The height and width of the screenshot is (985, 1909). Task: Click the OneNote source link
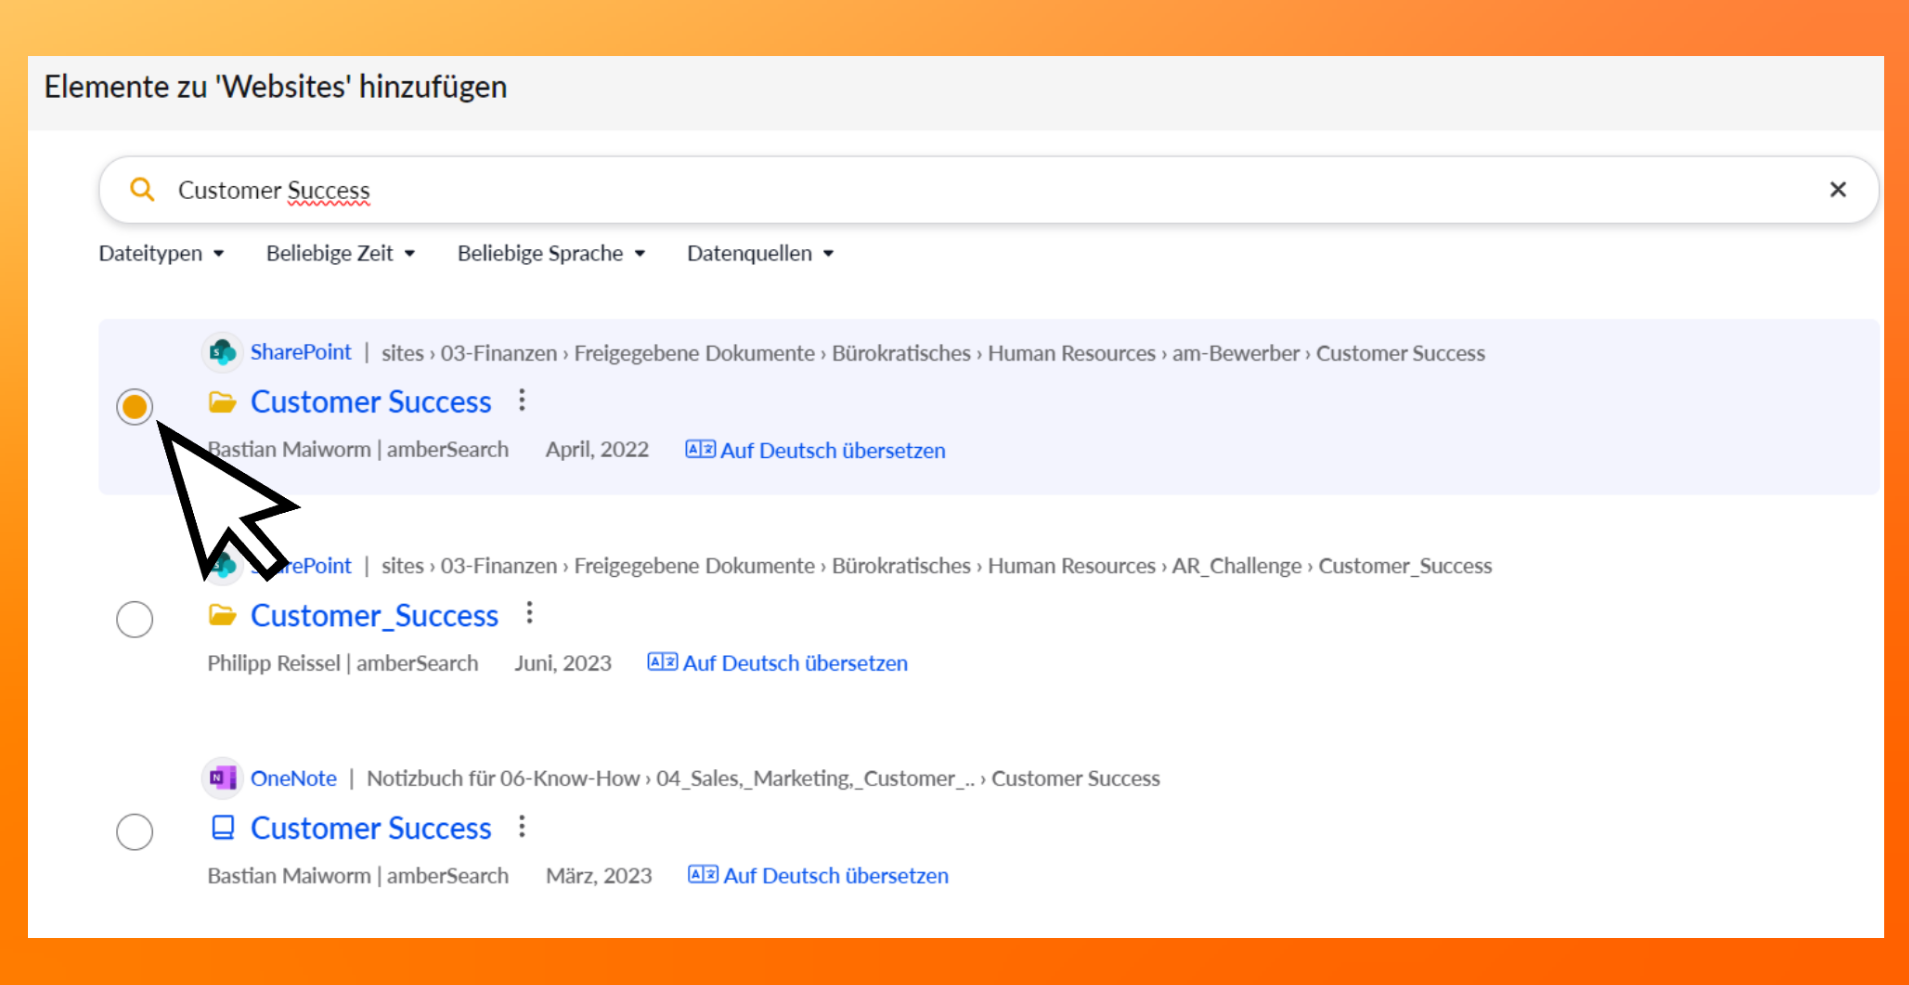tap(293, 778)
